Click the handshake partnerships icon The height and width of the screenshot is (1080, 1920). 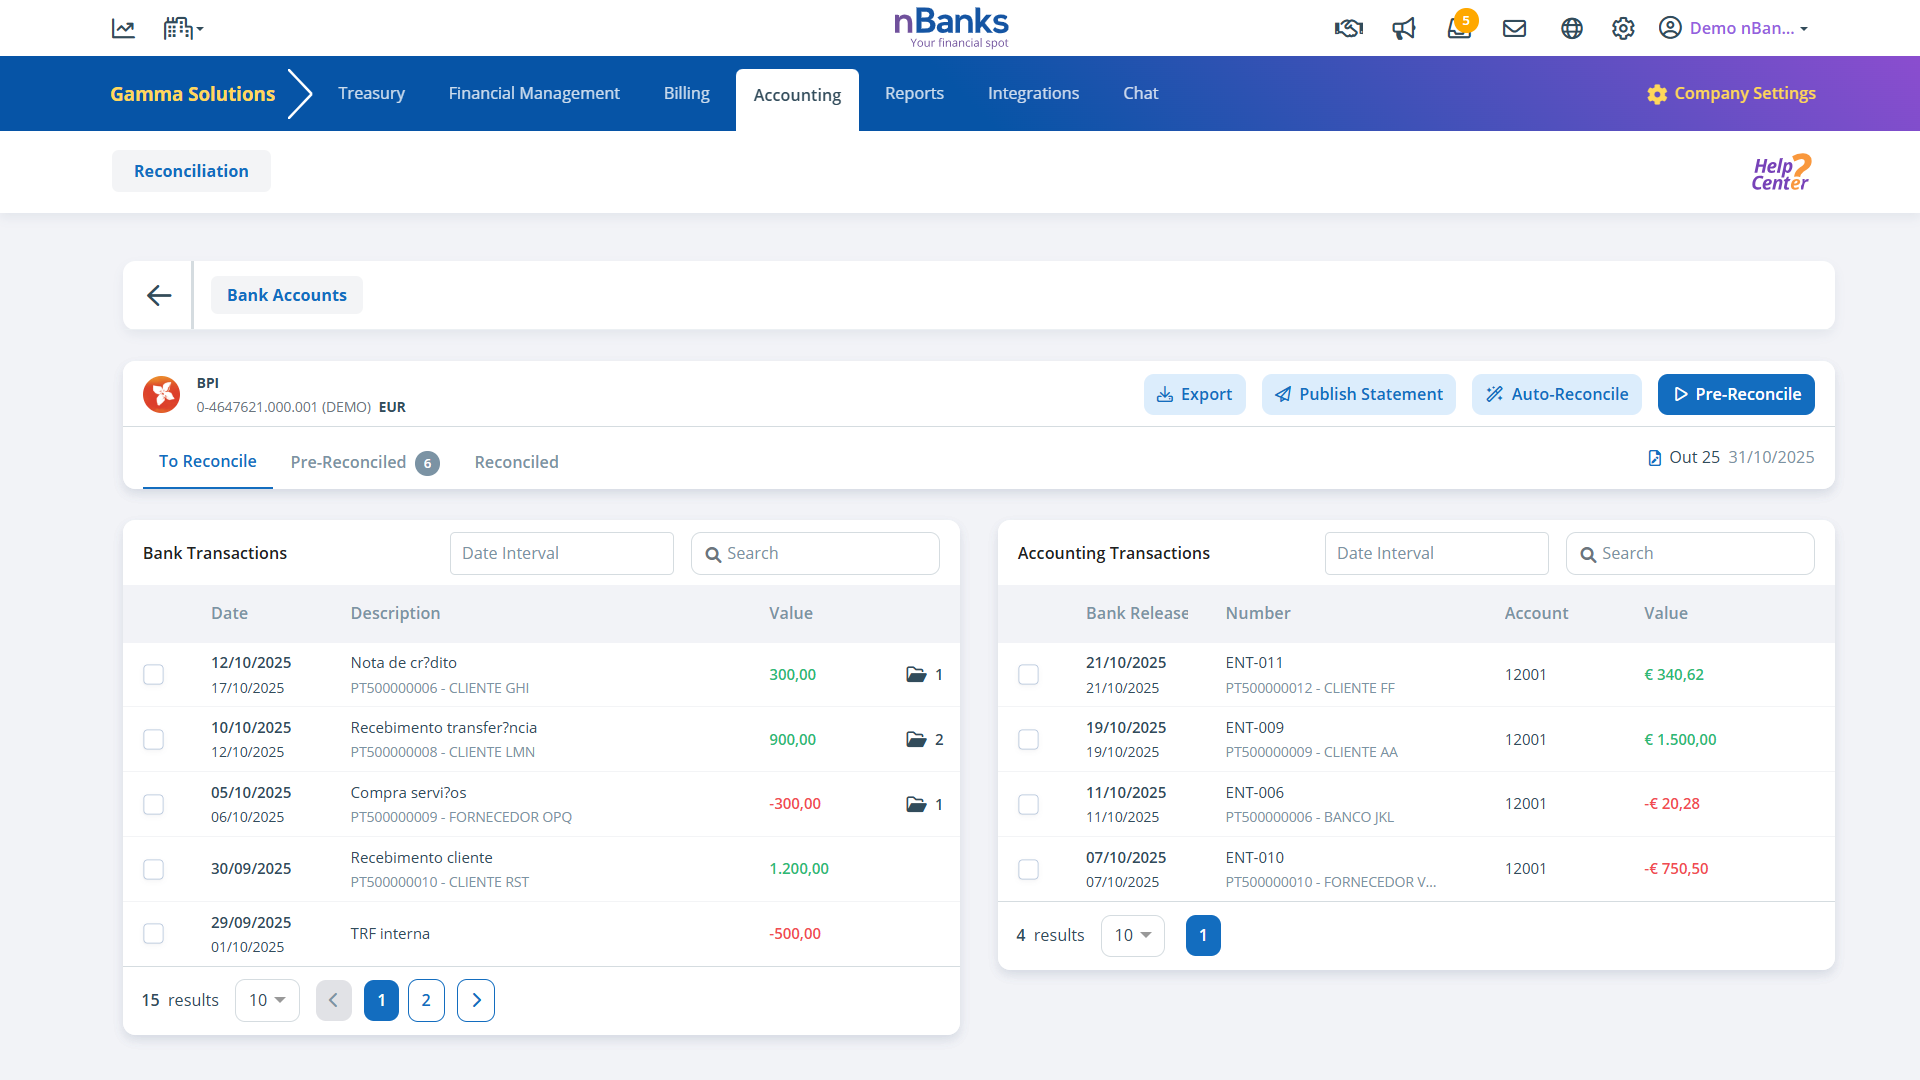(1348, 29)
